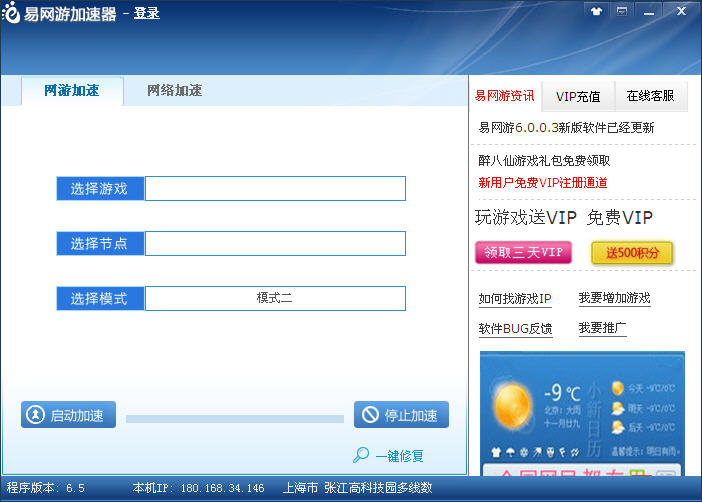Image resolution: width=702 pixels, height=502 pixels.
Task: Click the magnifier icon beside 一键修复
Action: pyautogui.click(x=361, y=455)
